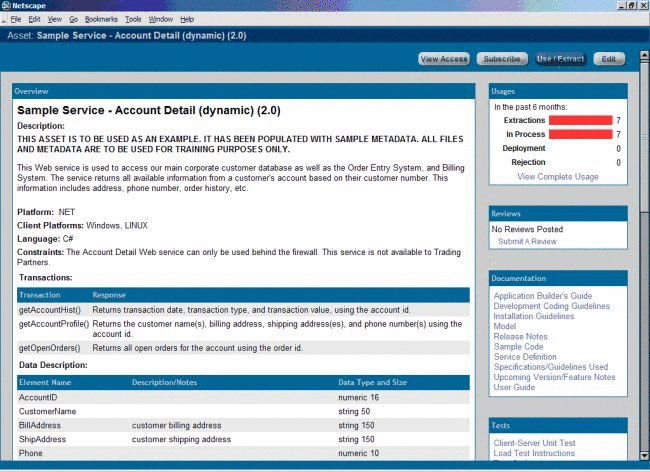Image resolution: width=650 pixels, height=472 pixels.
Task: Click the Overview panel header
Action: pyautogui.click(x=243, y=91)
